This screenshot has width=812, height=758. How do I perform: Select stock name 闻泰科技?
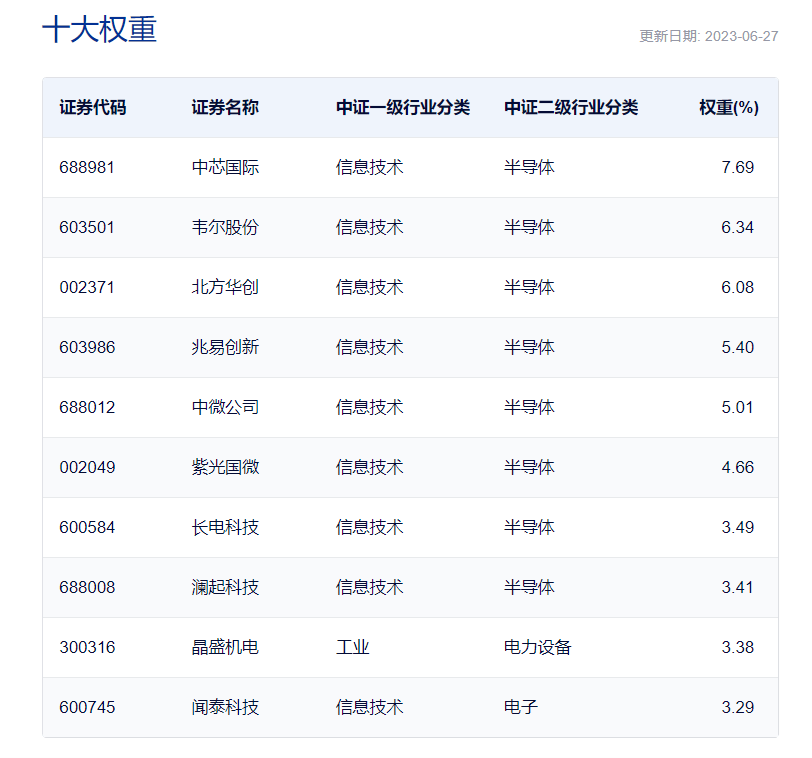tap(225, 708)
